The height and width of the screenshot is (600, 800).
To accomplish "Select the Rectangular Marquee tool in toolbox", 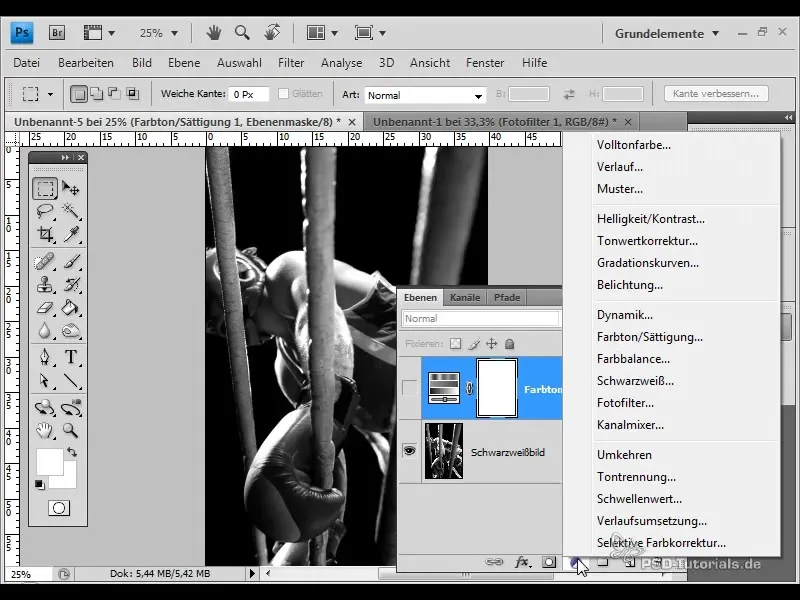I will 45,188.
